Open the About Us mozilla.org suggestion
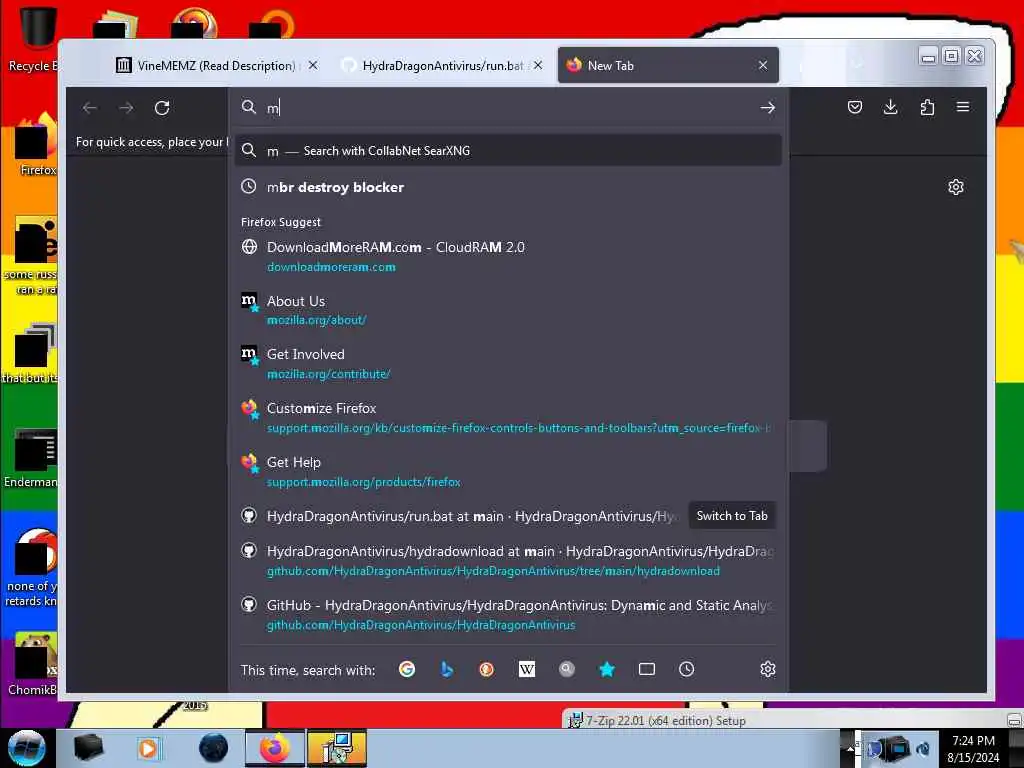 (x=508, y=310)
